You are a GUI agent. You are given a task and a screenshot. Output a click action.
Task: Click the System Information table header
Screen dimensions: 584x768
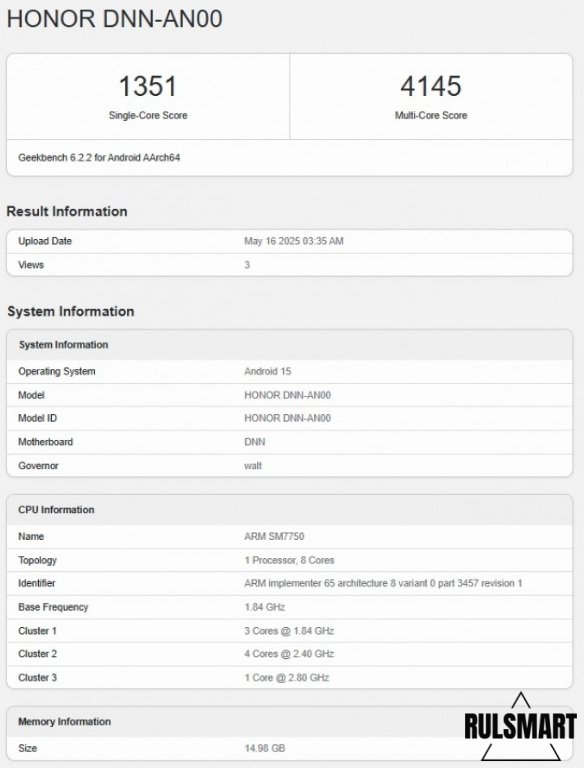click(63, 345)
